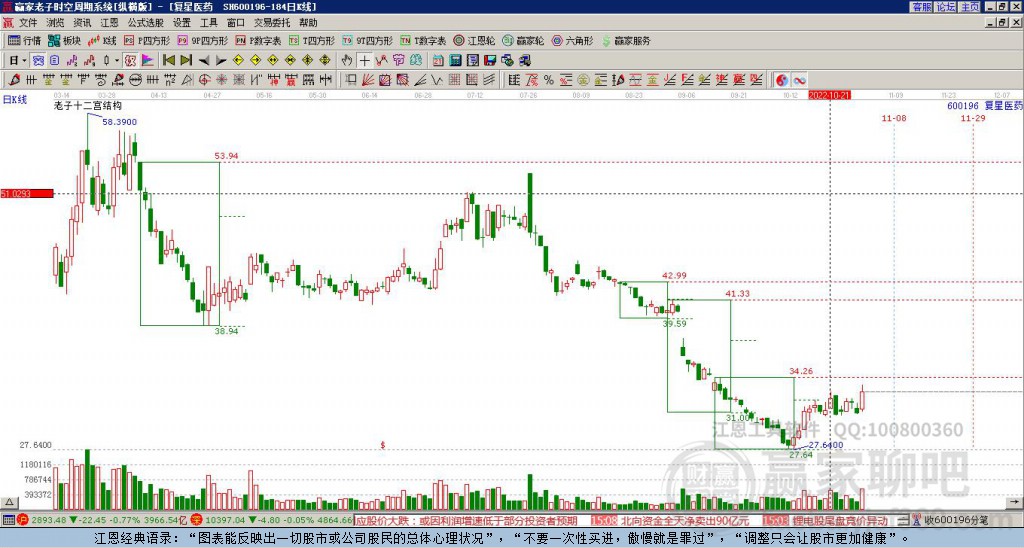Click the 2022-10-21 highlighted date marker
This screenshot has width=1024, height=548.
[x=829, y=95]
